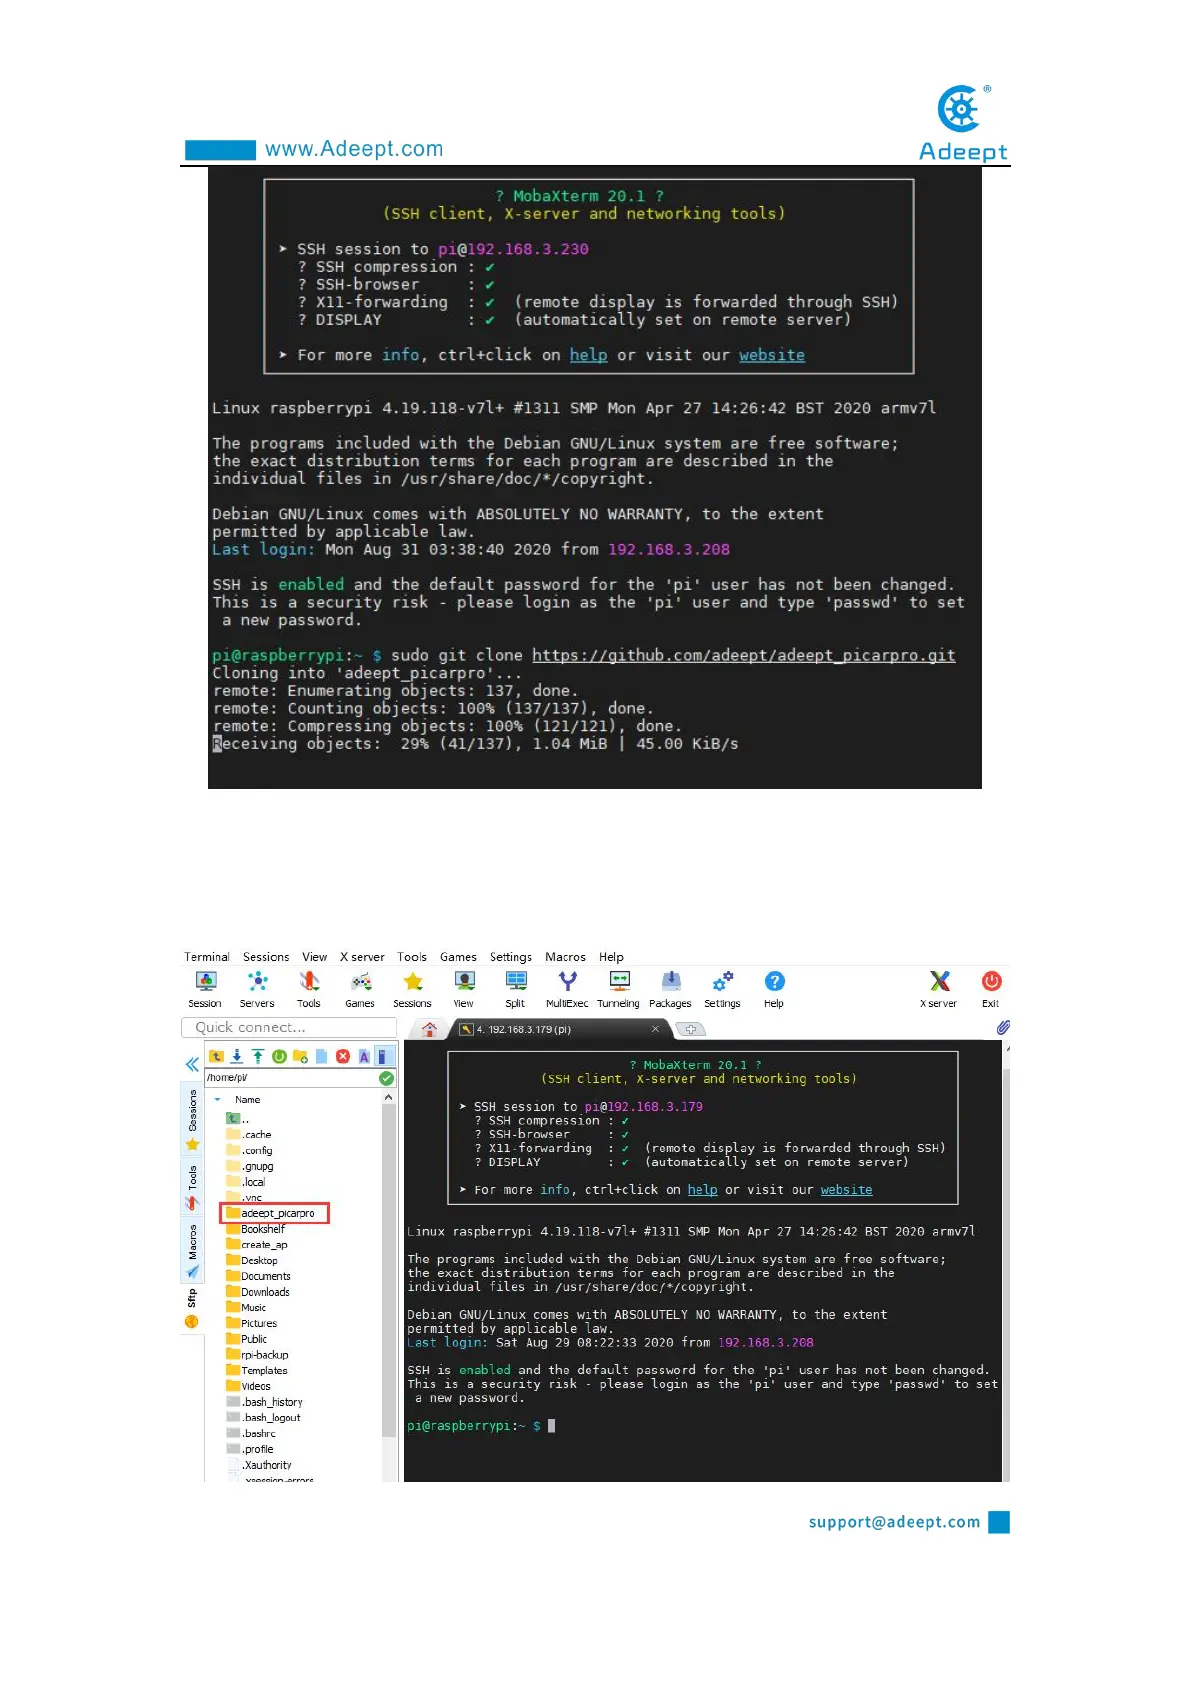The width and height of the screenshot is (1191, 1684).
Task: Select the .cache folder
Action: [249, 1135]
